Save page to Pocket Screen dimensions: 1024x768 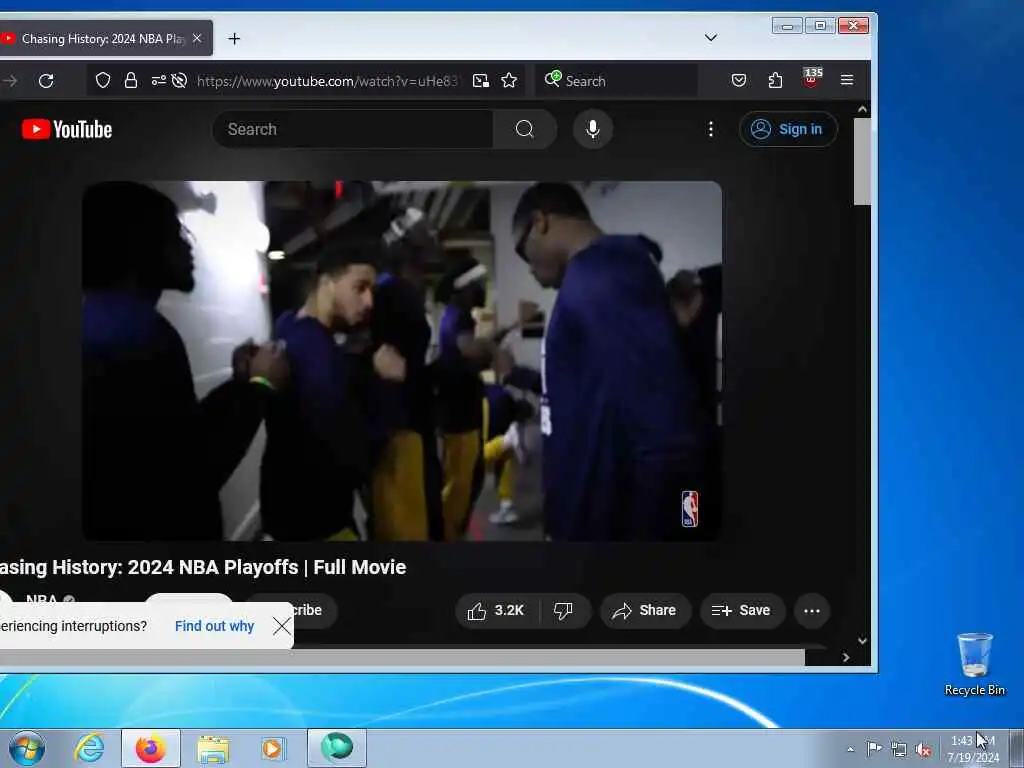[x=739, y=80]
